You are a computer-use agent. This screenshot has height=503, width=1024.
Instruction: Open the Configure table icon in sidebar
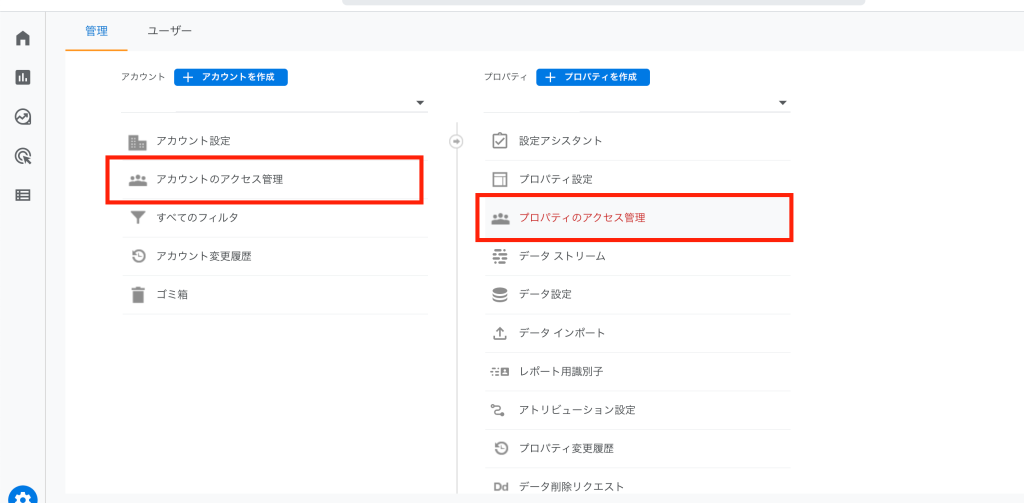pyautogui.click(x=23, y=195)
